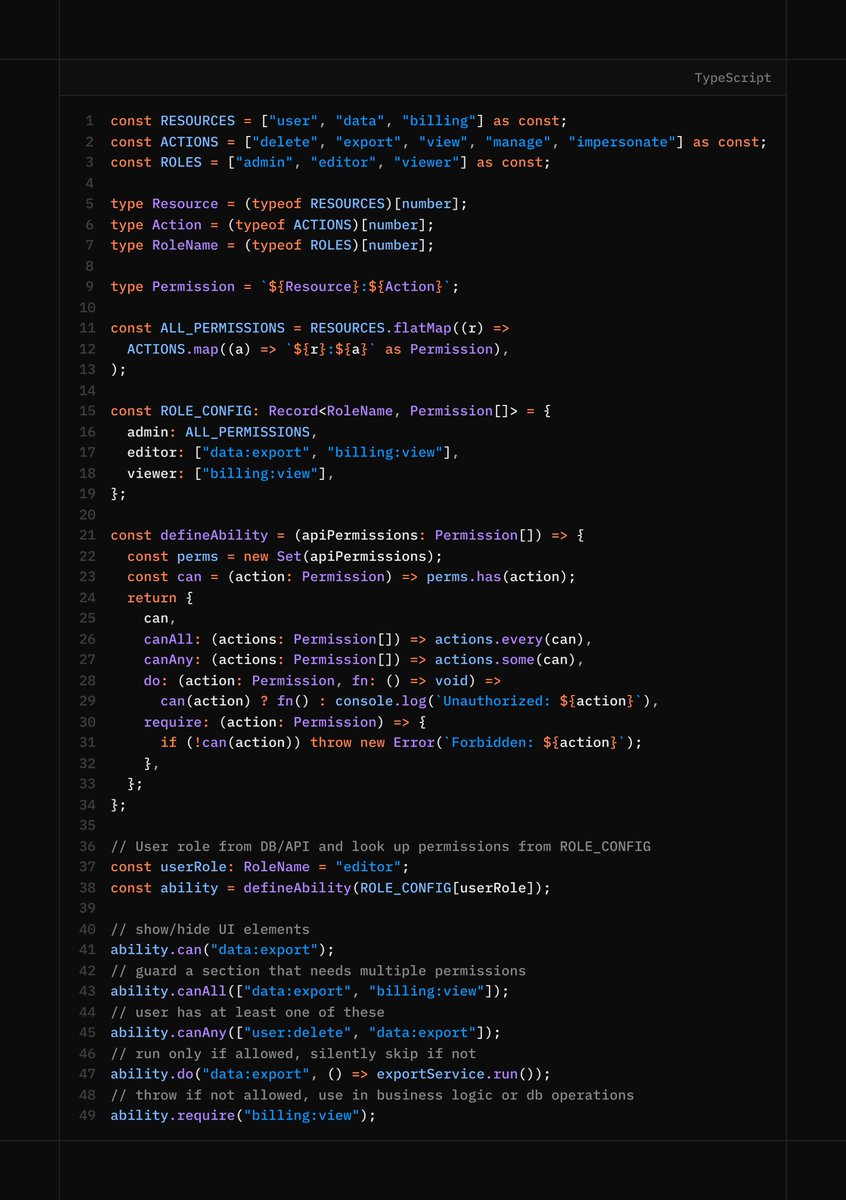Click 'show/hide UI elements' comment
The width and height of the screenshot is (846, 1200).
pos(210,930)
